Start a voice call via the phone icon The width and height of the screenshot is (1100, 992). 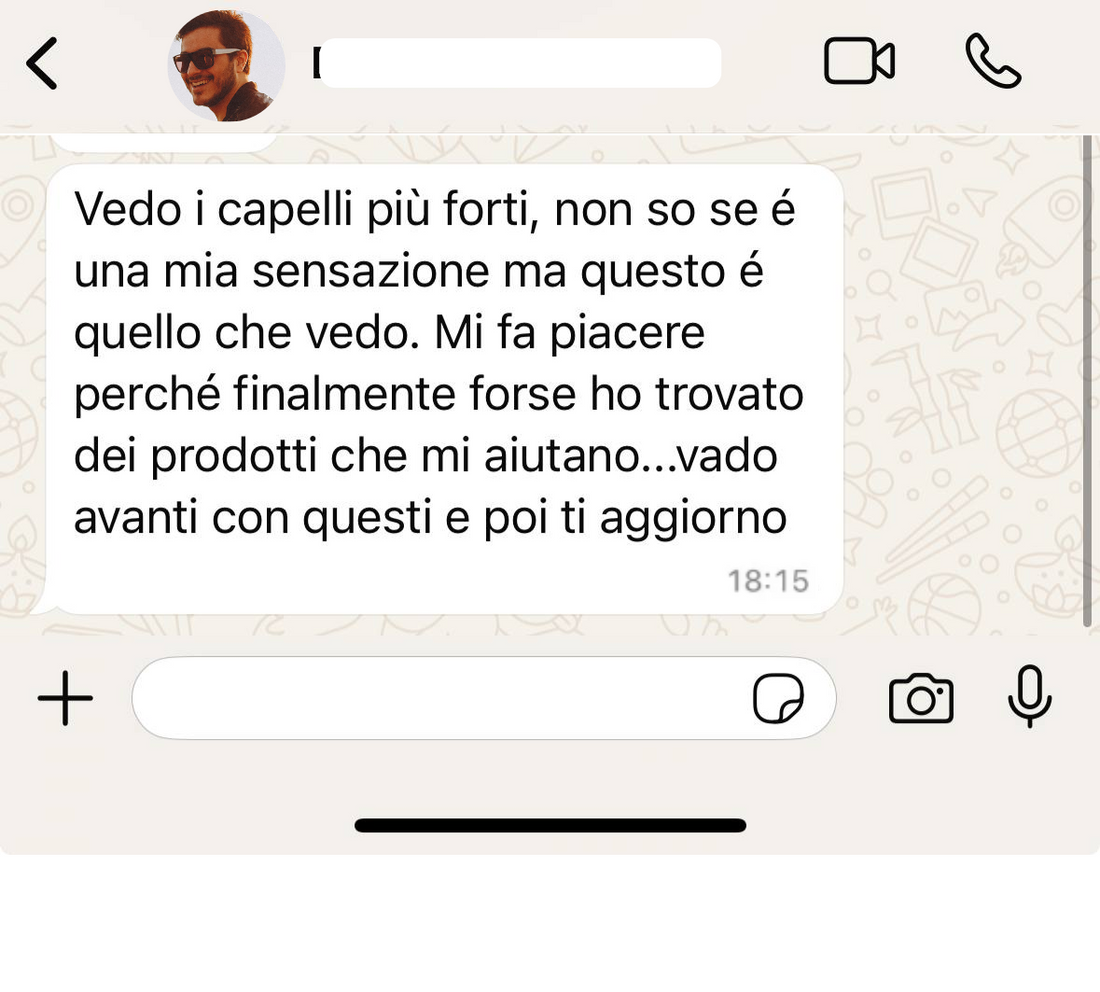pyautogui.click(x=993, y=61)
